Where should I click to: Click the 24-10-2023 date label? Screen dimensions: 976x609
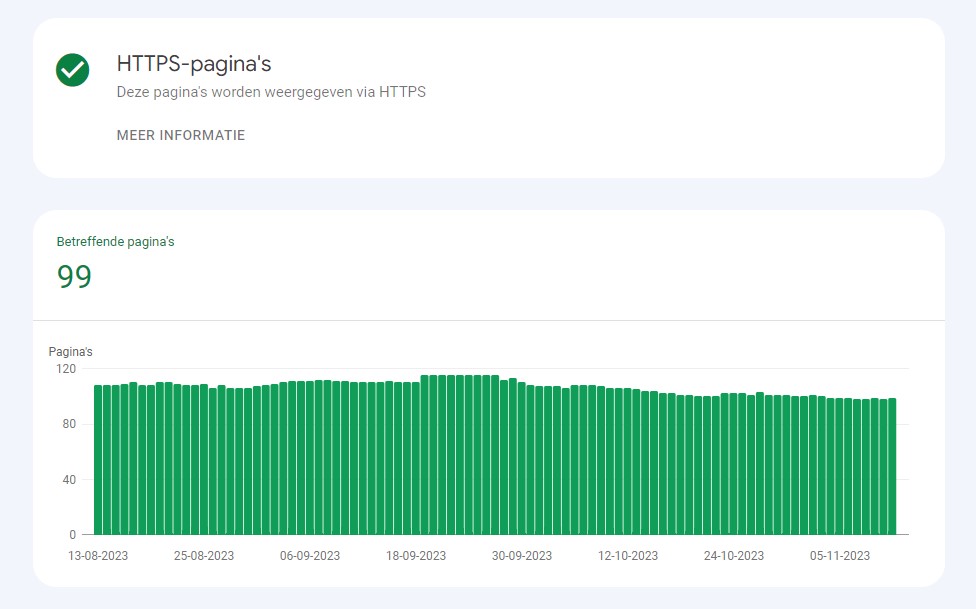[733, 556]
